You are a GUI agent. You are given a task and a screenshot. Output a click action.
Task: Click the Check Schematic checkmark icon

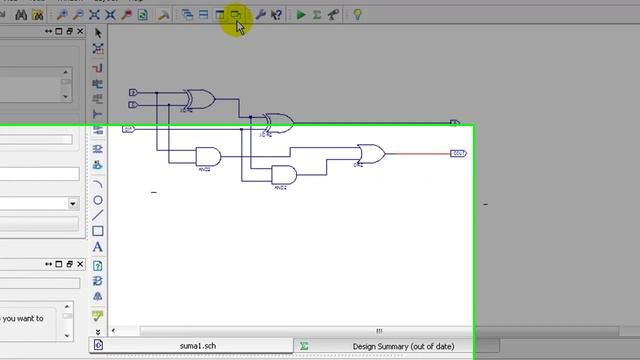(98, 316)
